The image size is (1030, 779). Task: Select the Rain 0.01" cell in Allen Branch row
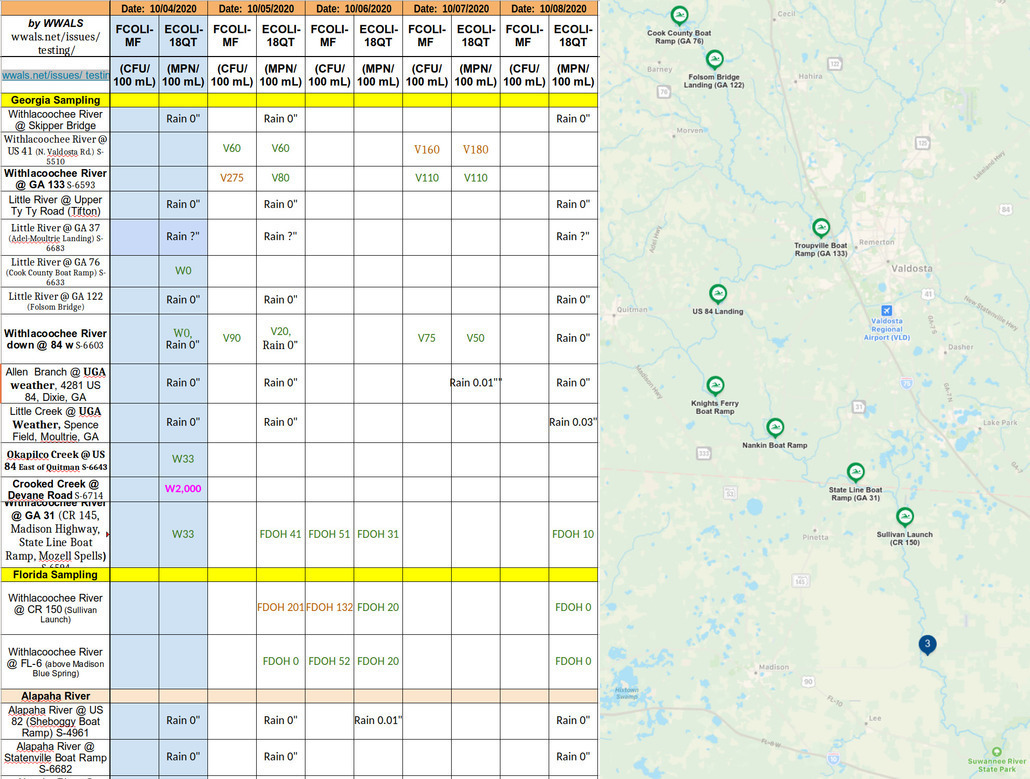(476, 383)
